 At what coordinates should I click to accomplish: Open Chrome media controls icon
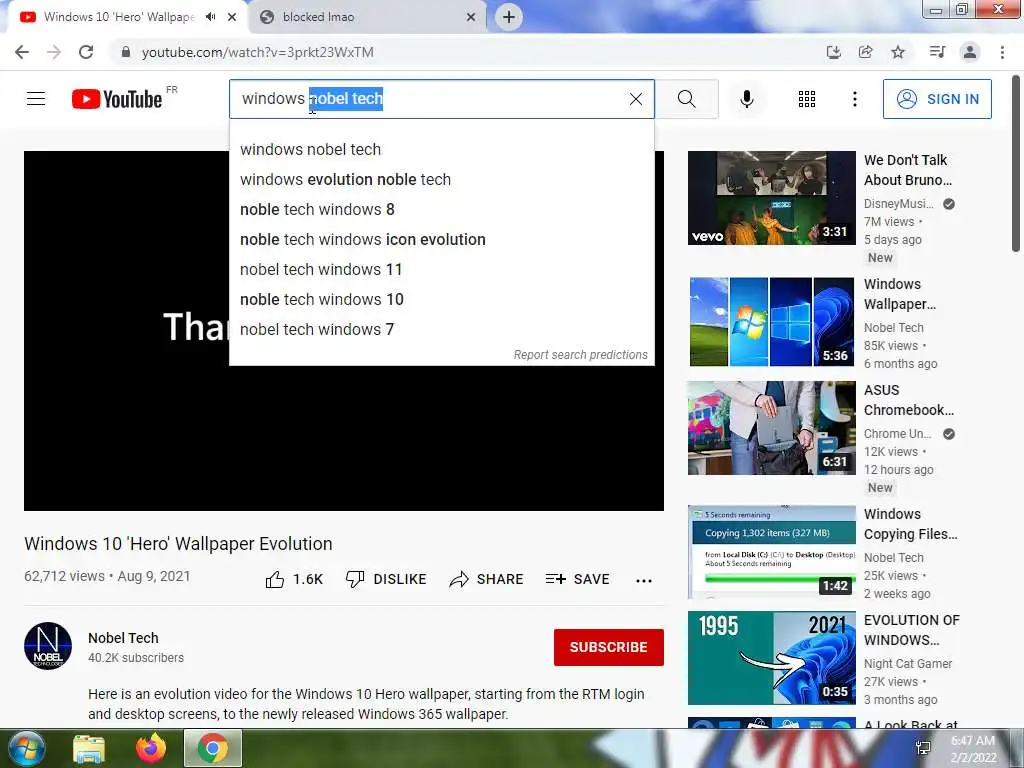(x=937, y=52)
